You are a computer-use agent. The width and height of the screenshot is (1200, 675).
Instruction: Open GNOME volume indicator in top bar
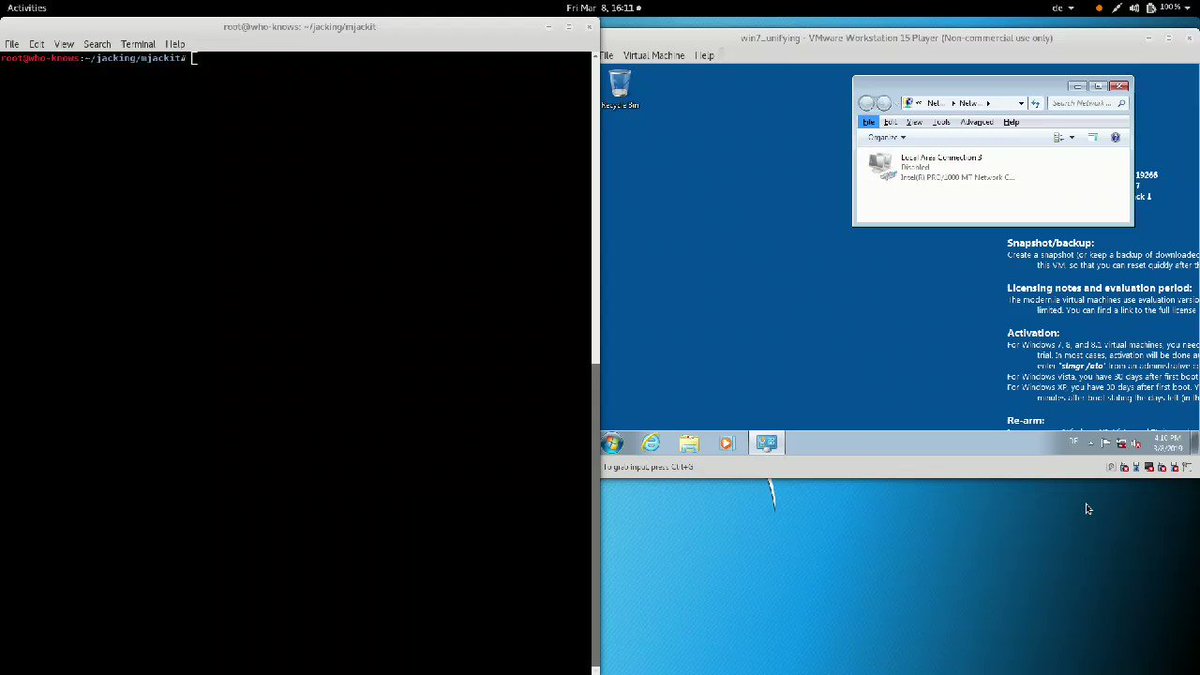click(x=1134, y=8)
